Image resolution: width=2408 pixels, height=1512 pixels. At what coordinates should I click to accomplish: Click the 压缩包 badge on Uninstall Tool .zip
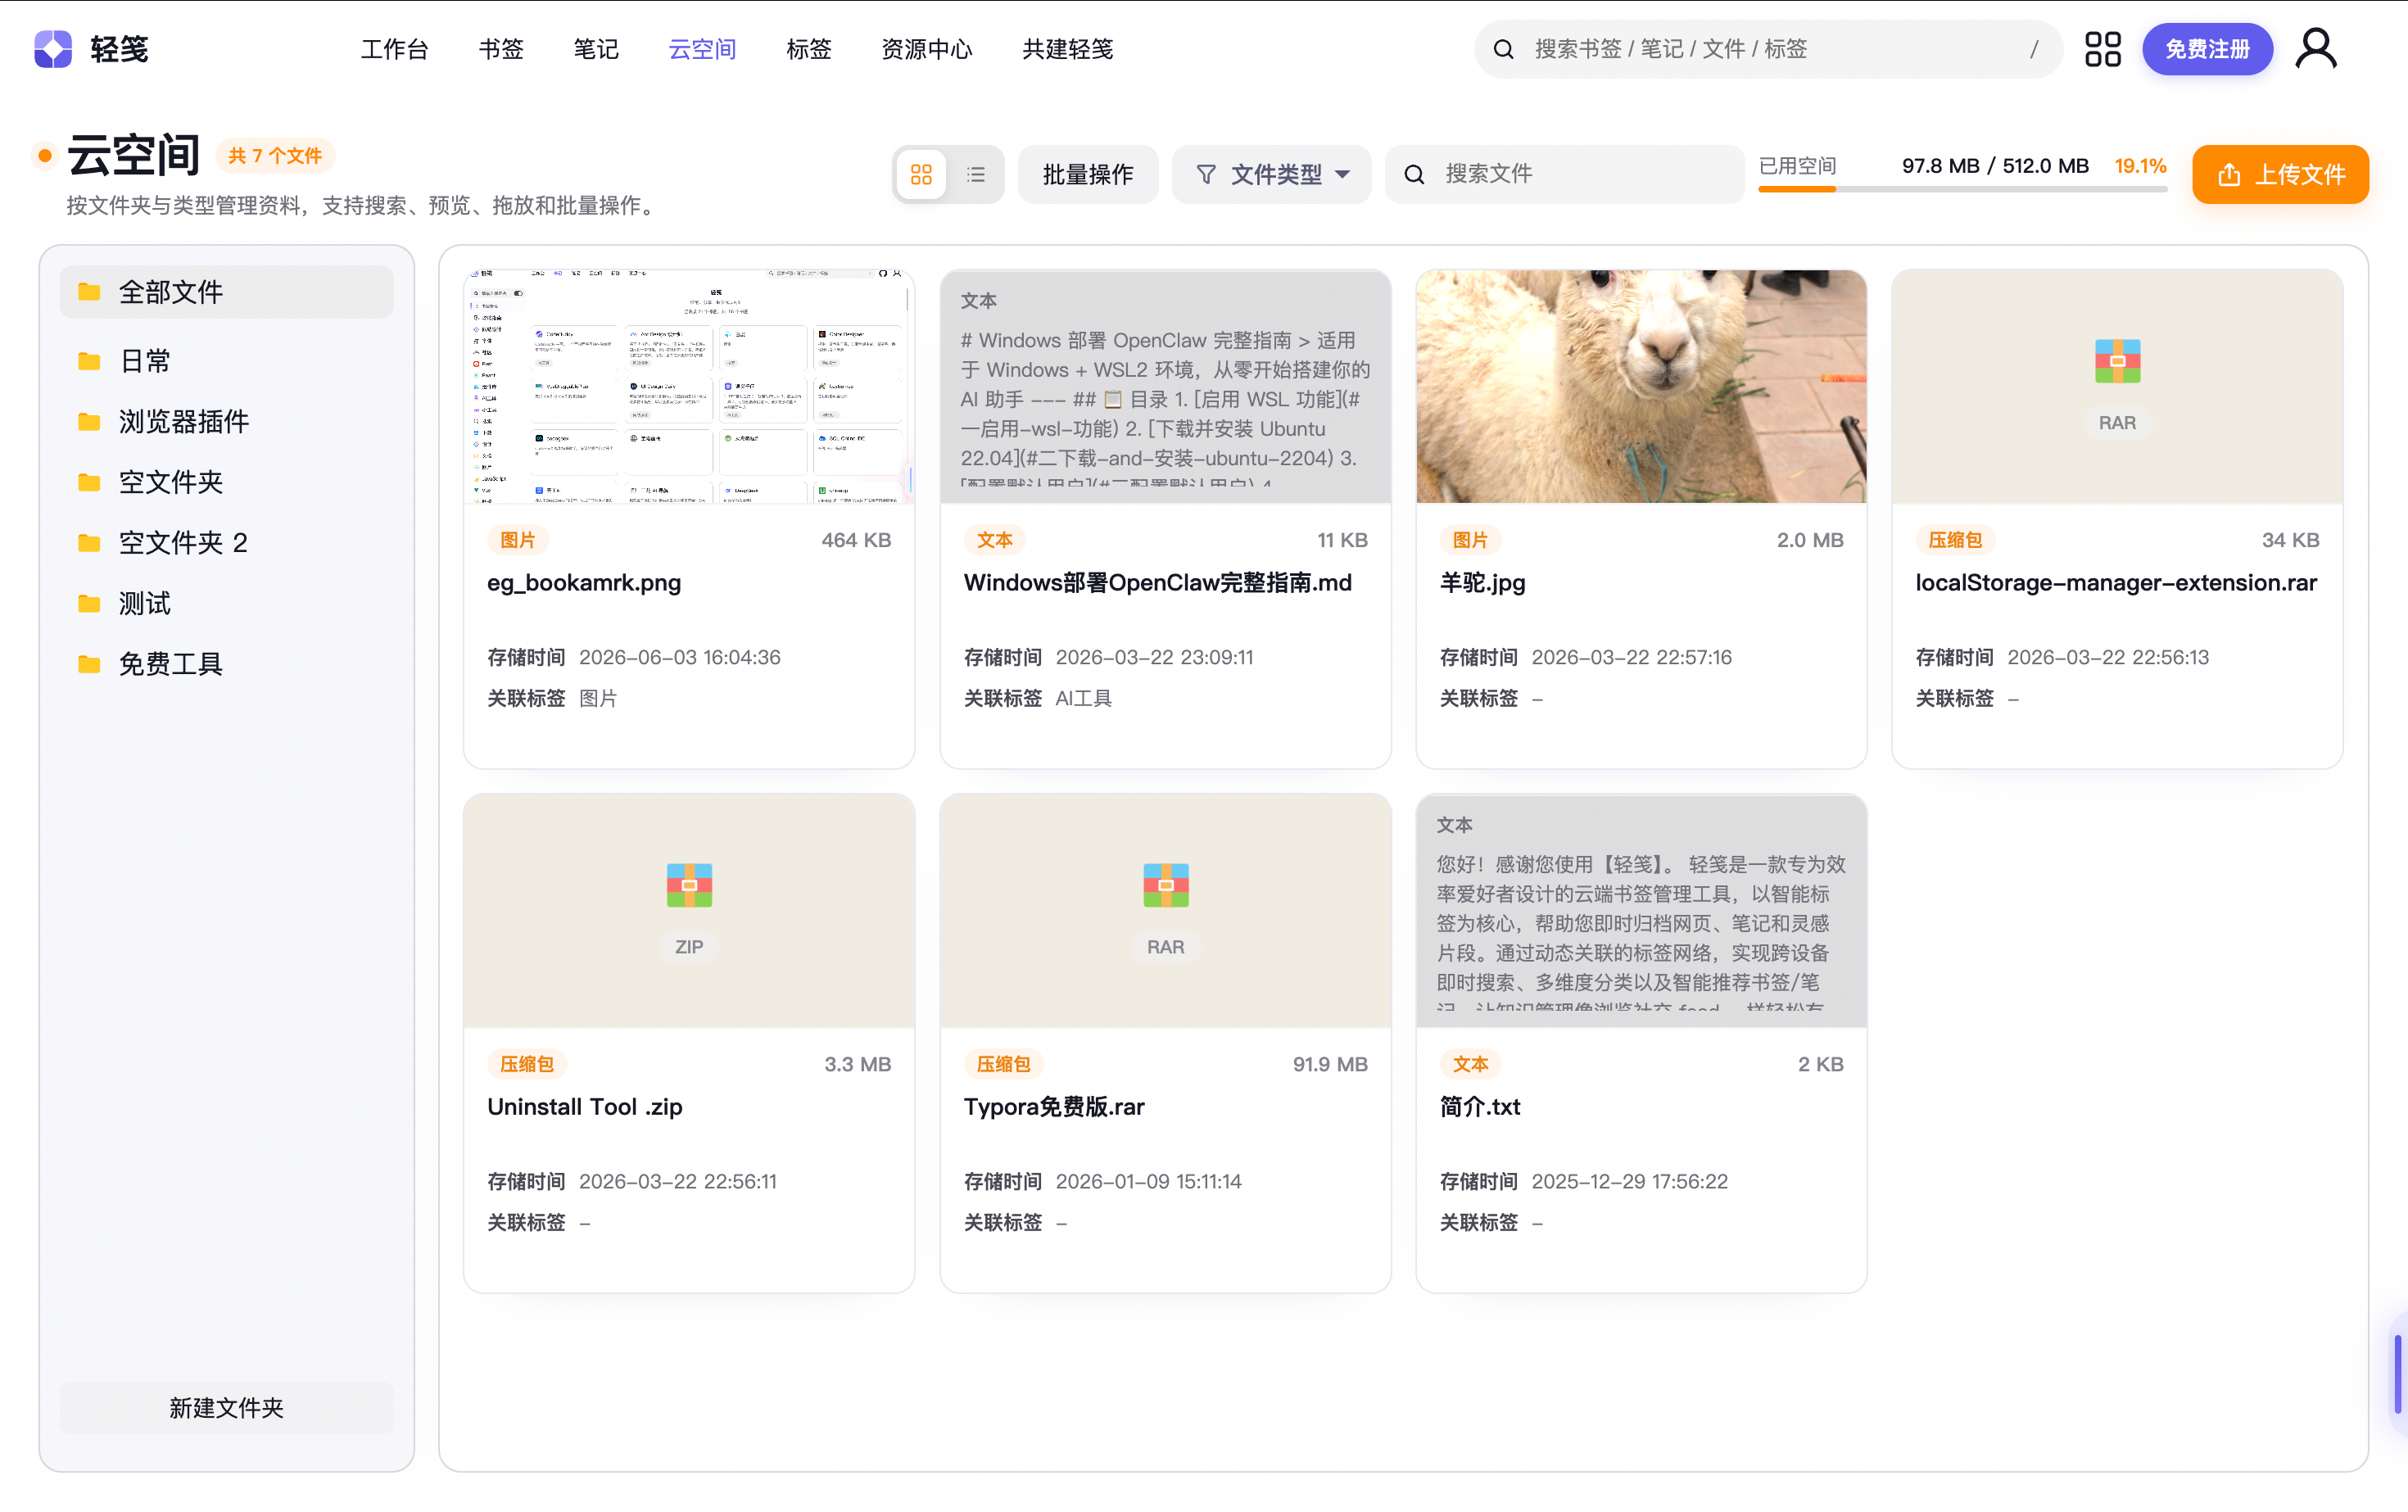[527, 1064]
